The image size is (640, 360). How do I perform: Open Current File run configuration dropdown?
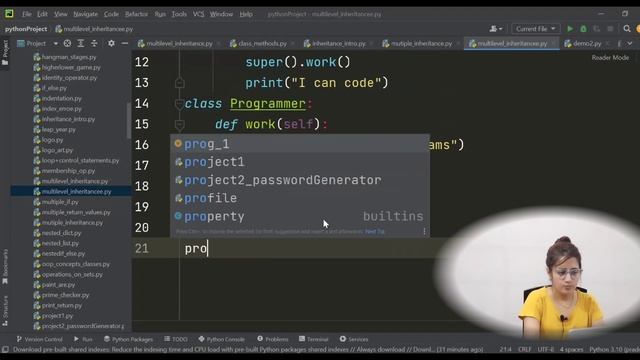coord(535,29)
